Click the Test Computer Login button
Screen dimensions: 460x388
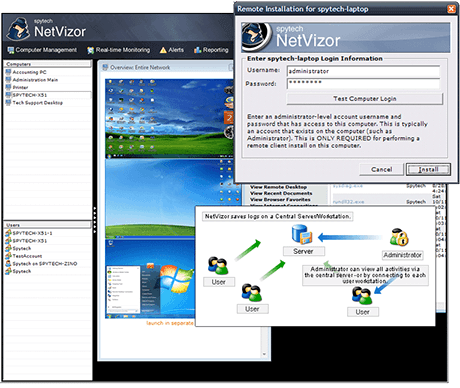[365, 99]
